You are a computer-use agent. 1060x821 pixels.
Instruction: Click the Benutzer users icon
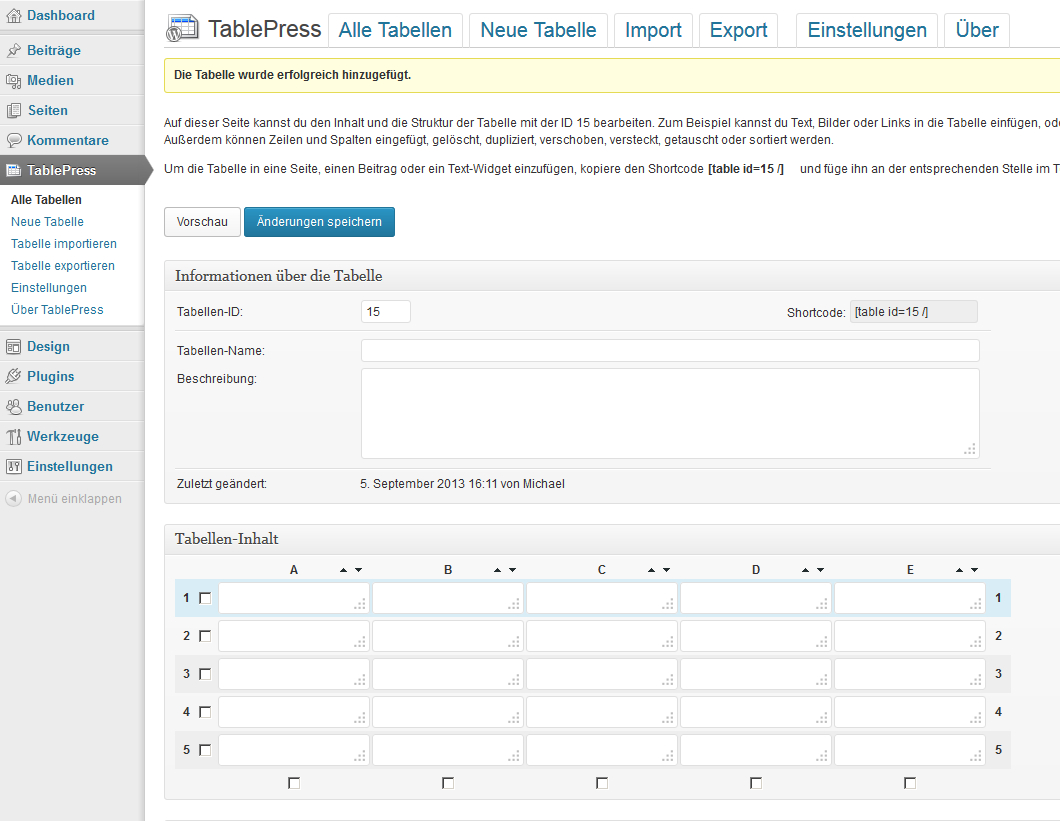(x=14, y=406)
